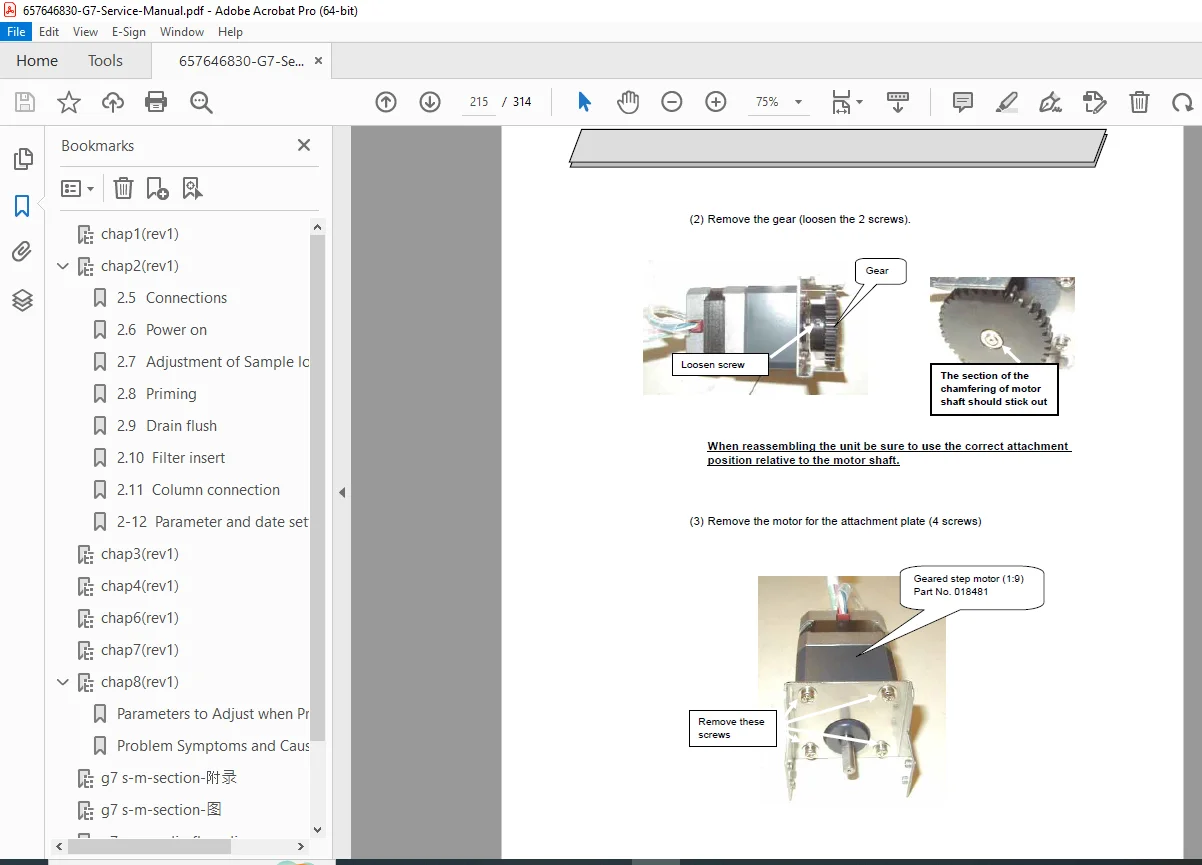1202x865 pixels.
Task: Activate the hand pan tool
Action: [628, 102]
